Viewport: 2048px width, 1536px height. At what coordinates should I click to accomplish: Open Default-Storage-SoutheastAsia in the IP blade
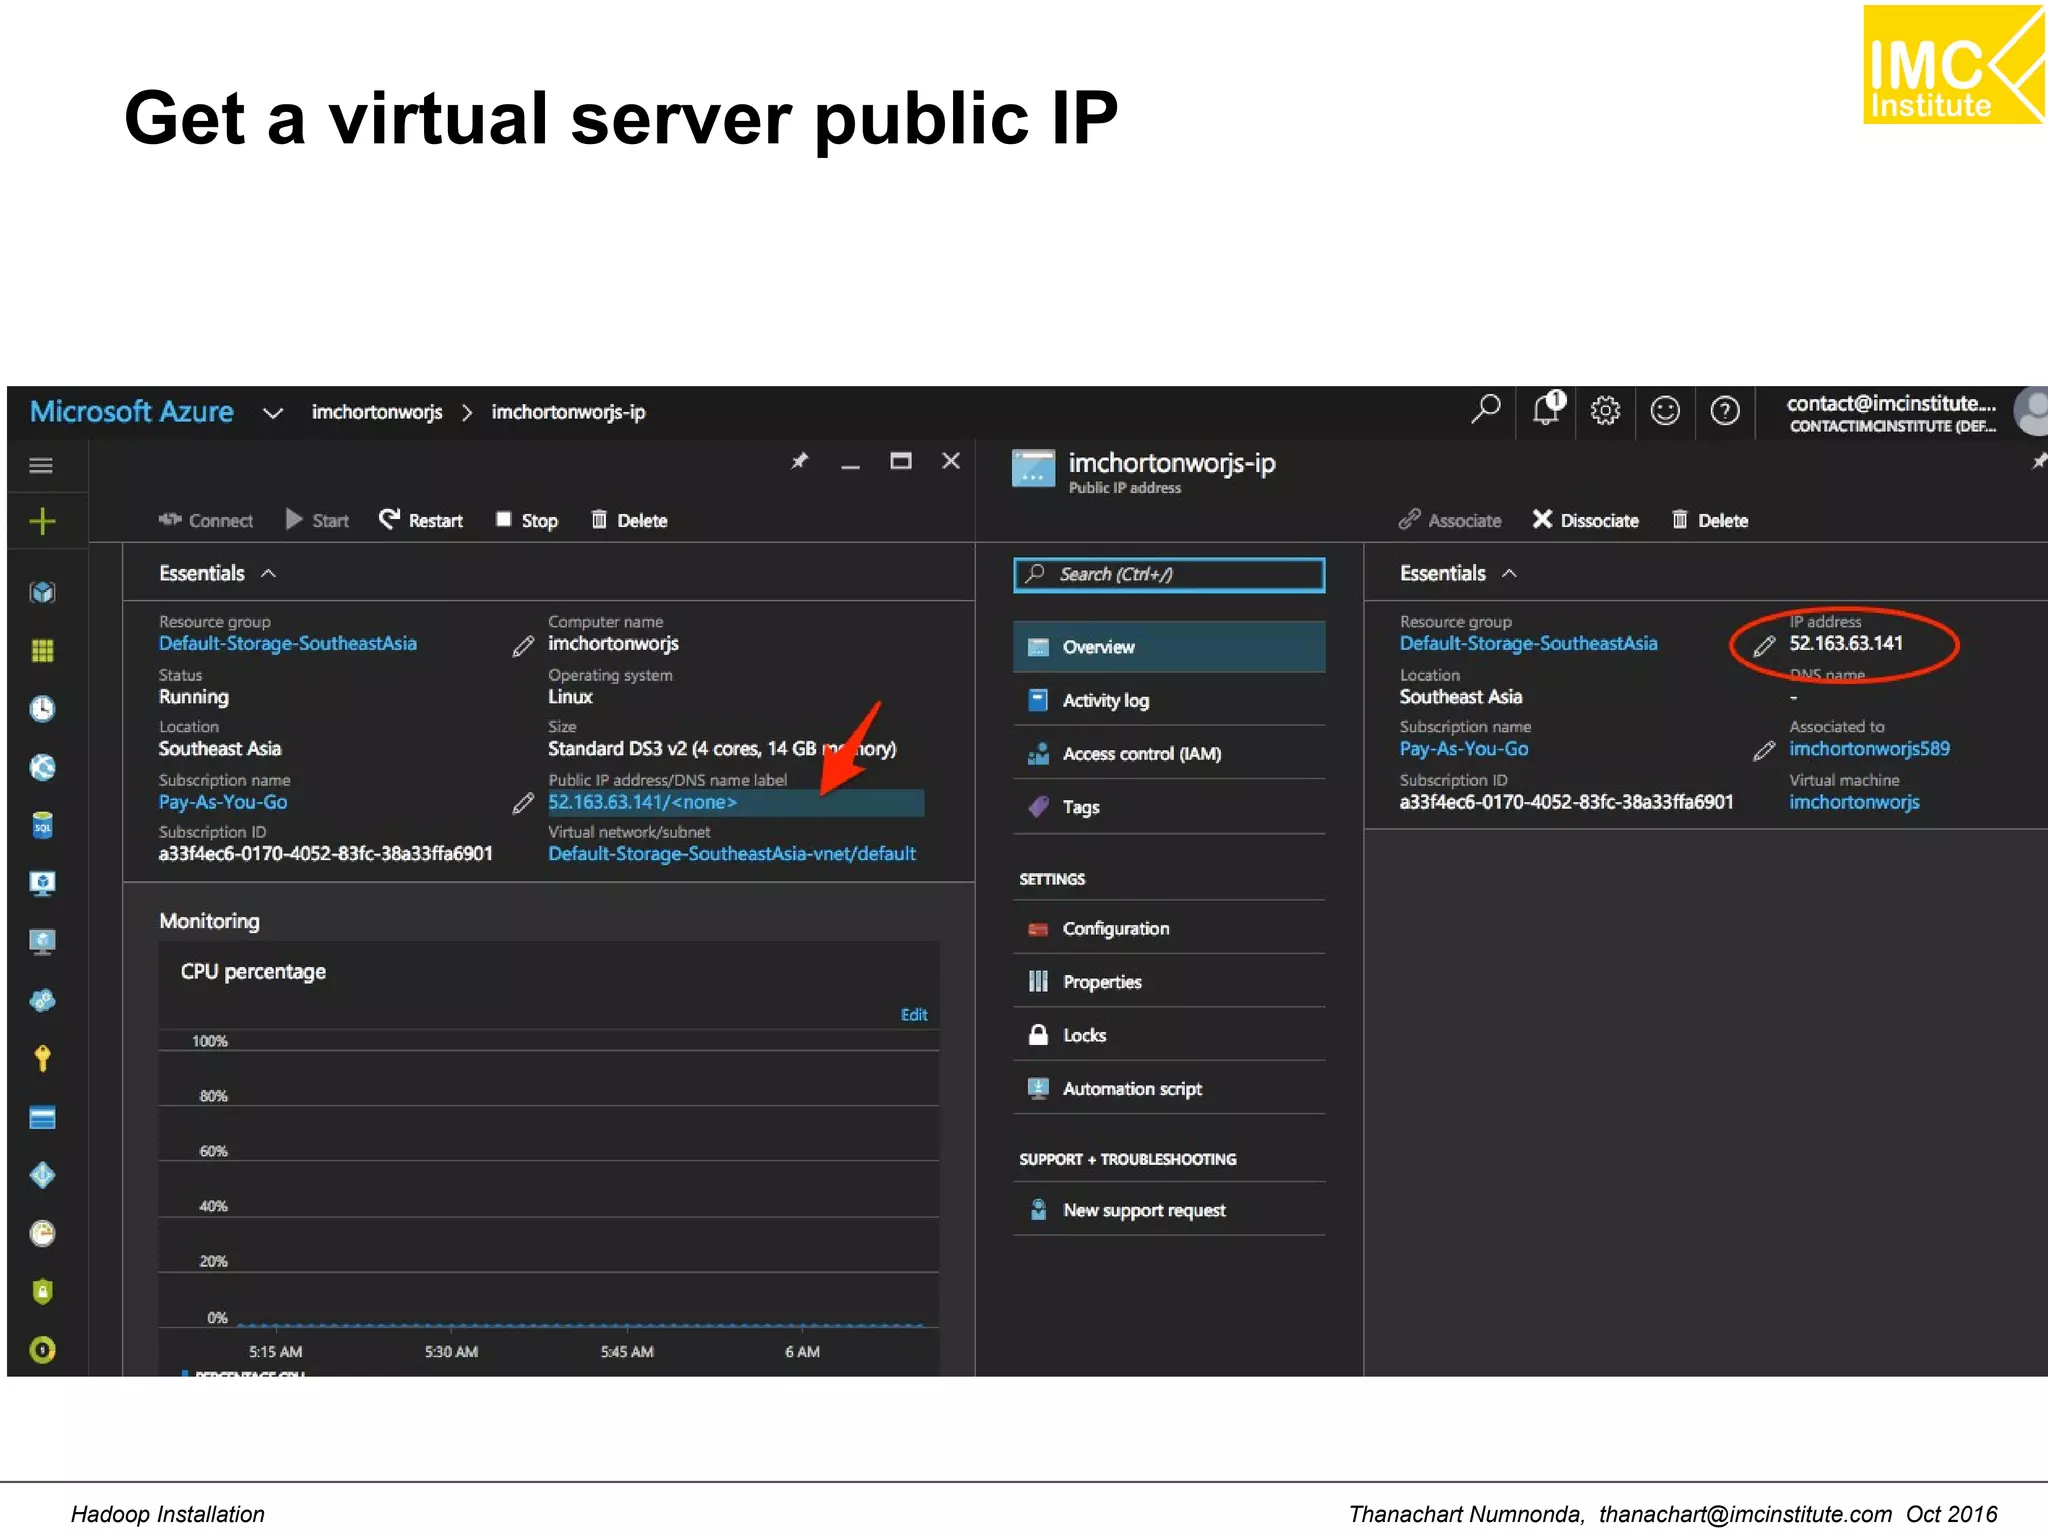pyautogui.click(x=1528, y=644)
